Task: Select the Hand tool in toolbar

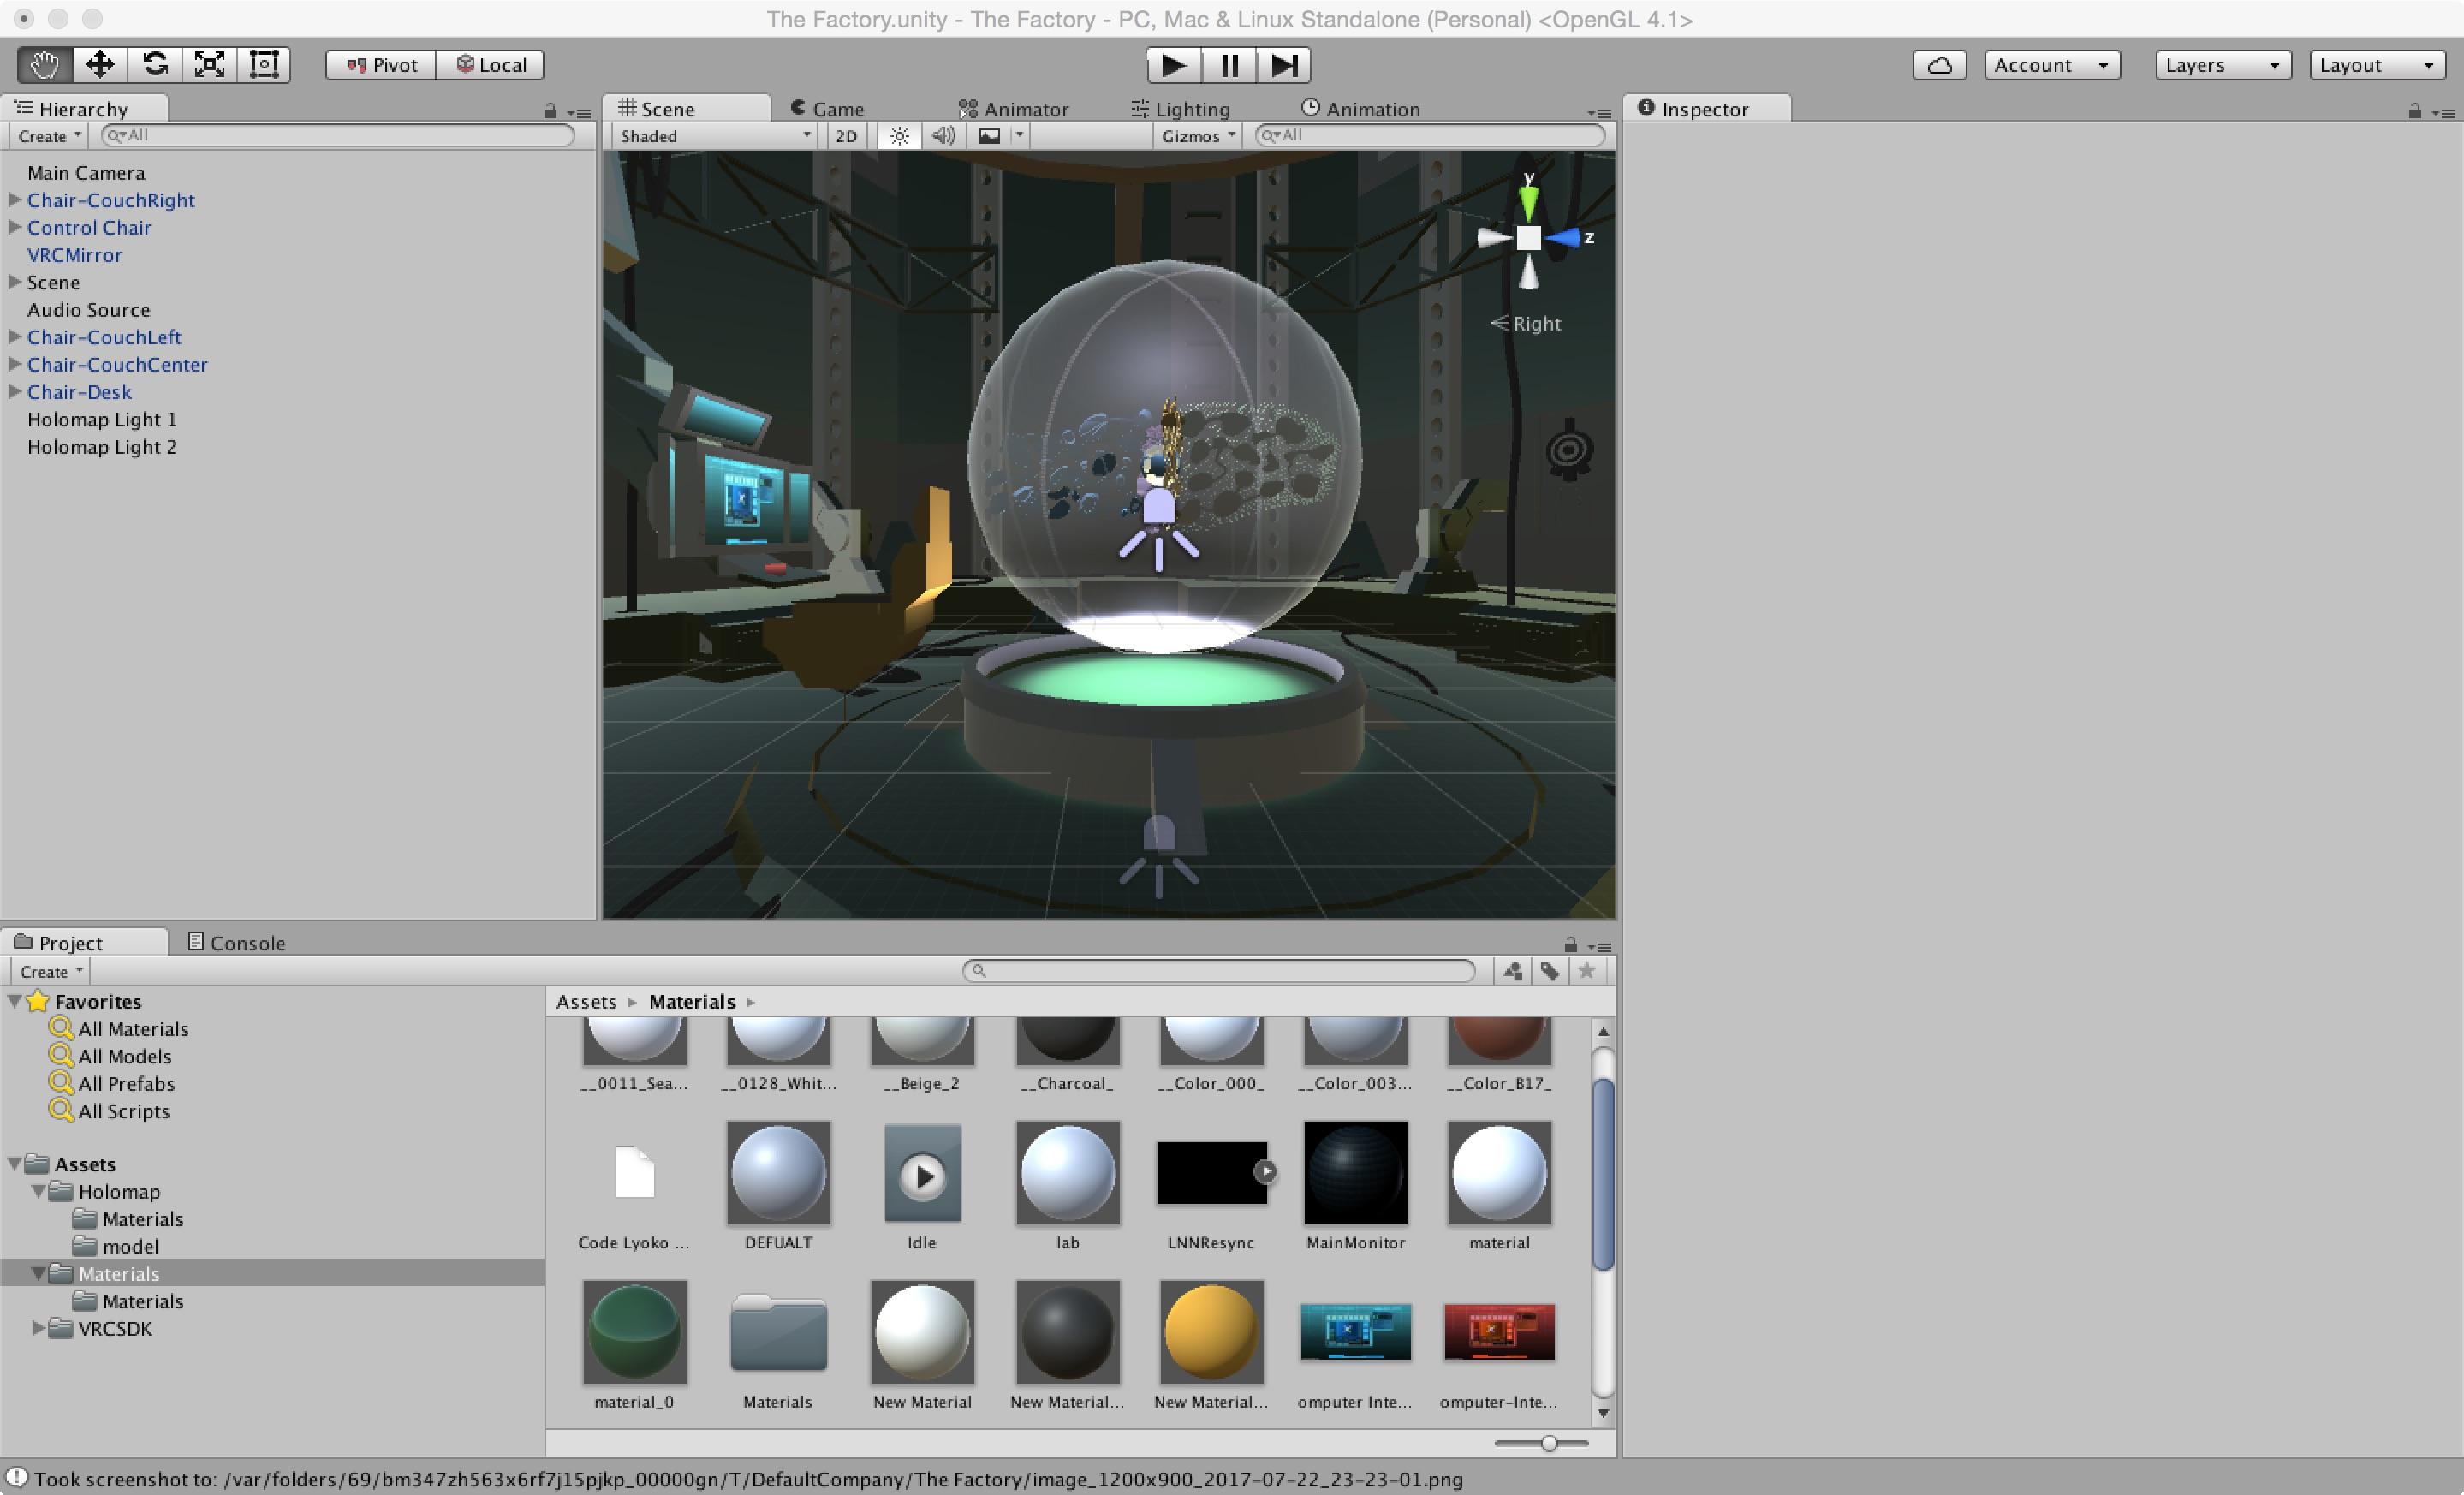Action: [x=44, y=65]
